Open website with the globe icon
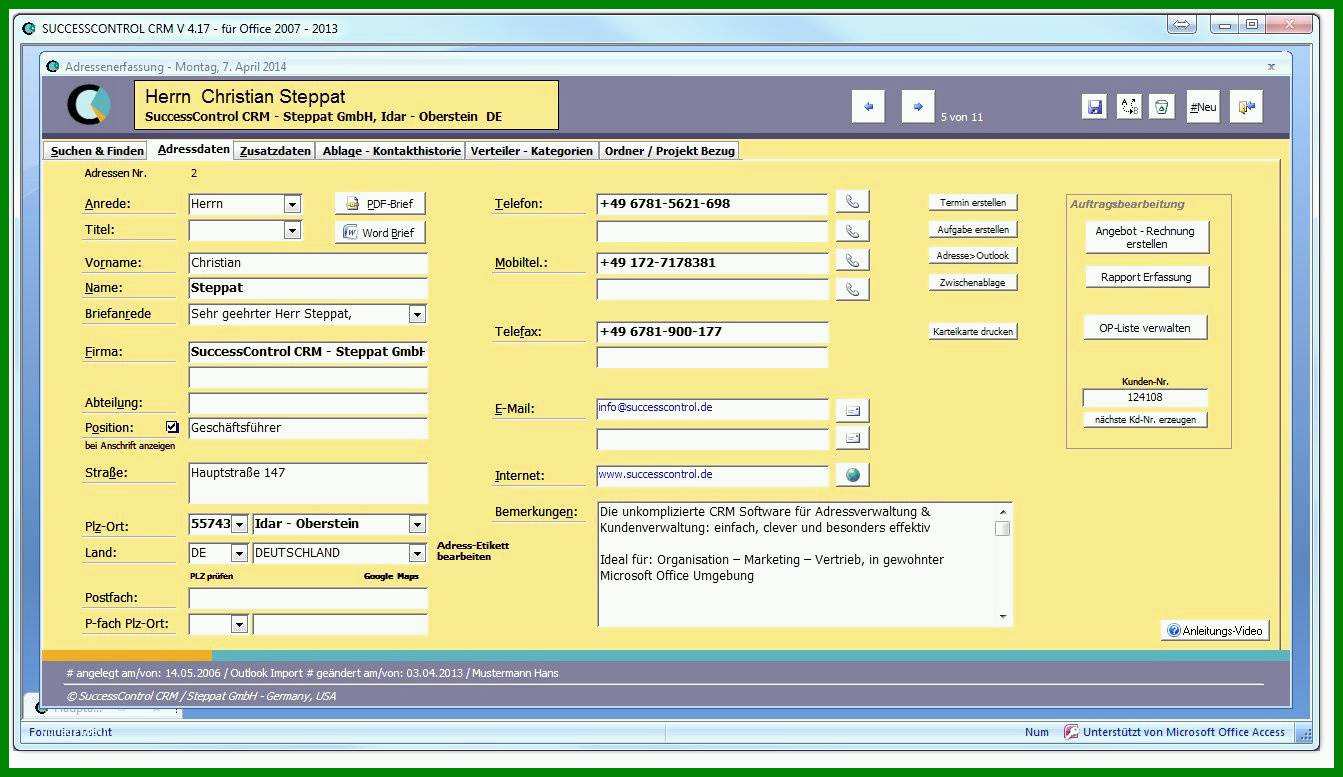The width and height of the screenshot is (1343, 777). tap(852, 475)
